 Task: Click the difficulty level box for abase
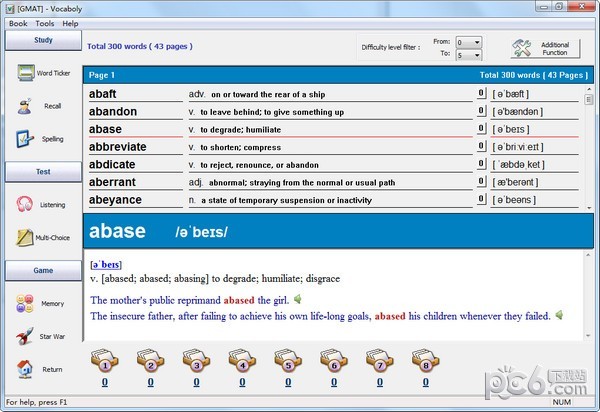pyautogui.click(x=482, y=128)
